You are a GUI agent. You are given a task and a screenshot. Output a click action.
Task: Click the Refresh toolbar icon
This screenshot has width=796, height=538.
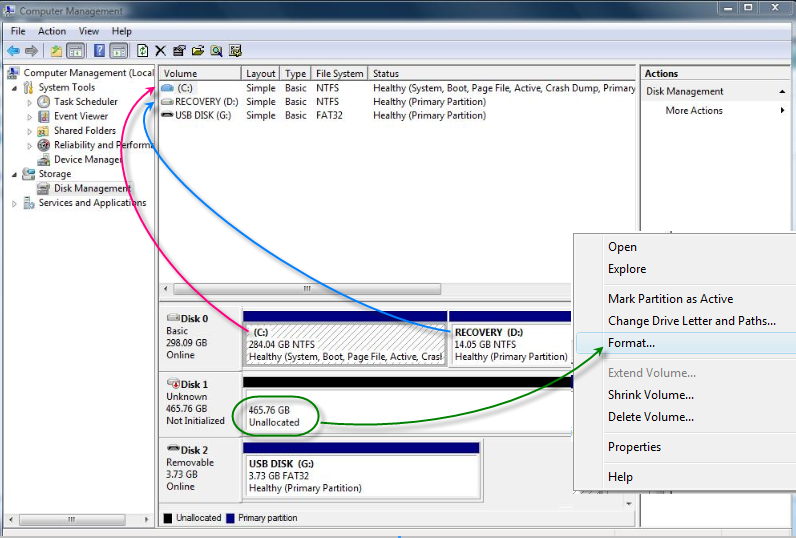pyautogui.click(x=143, y=51)
